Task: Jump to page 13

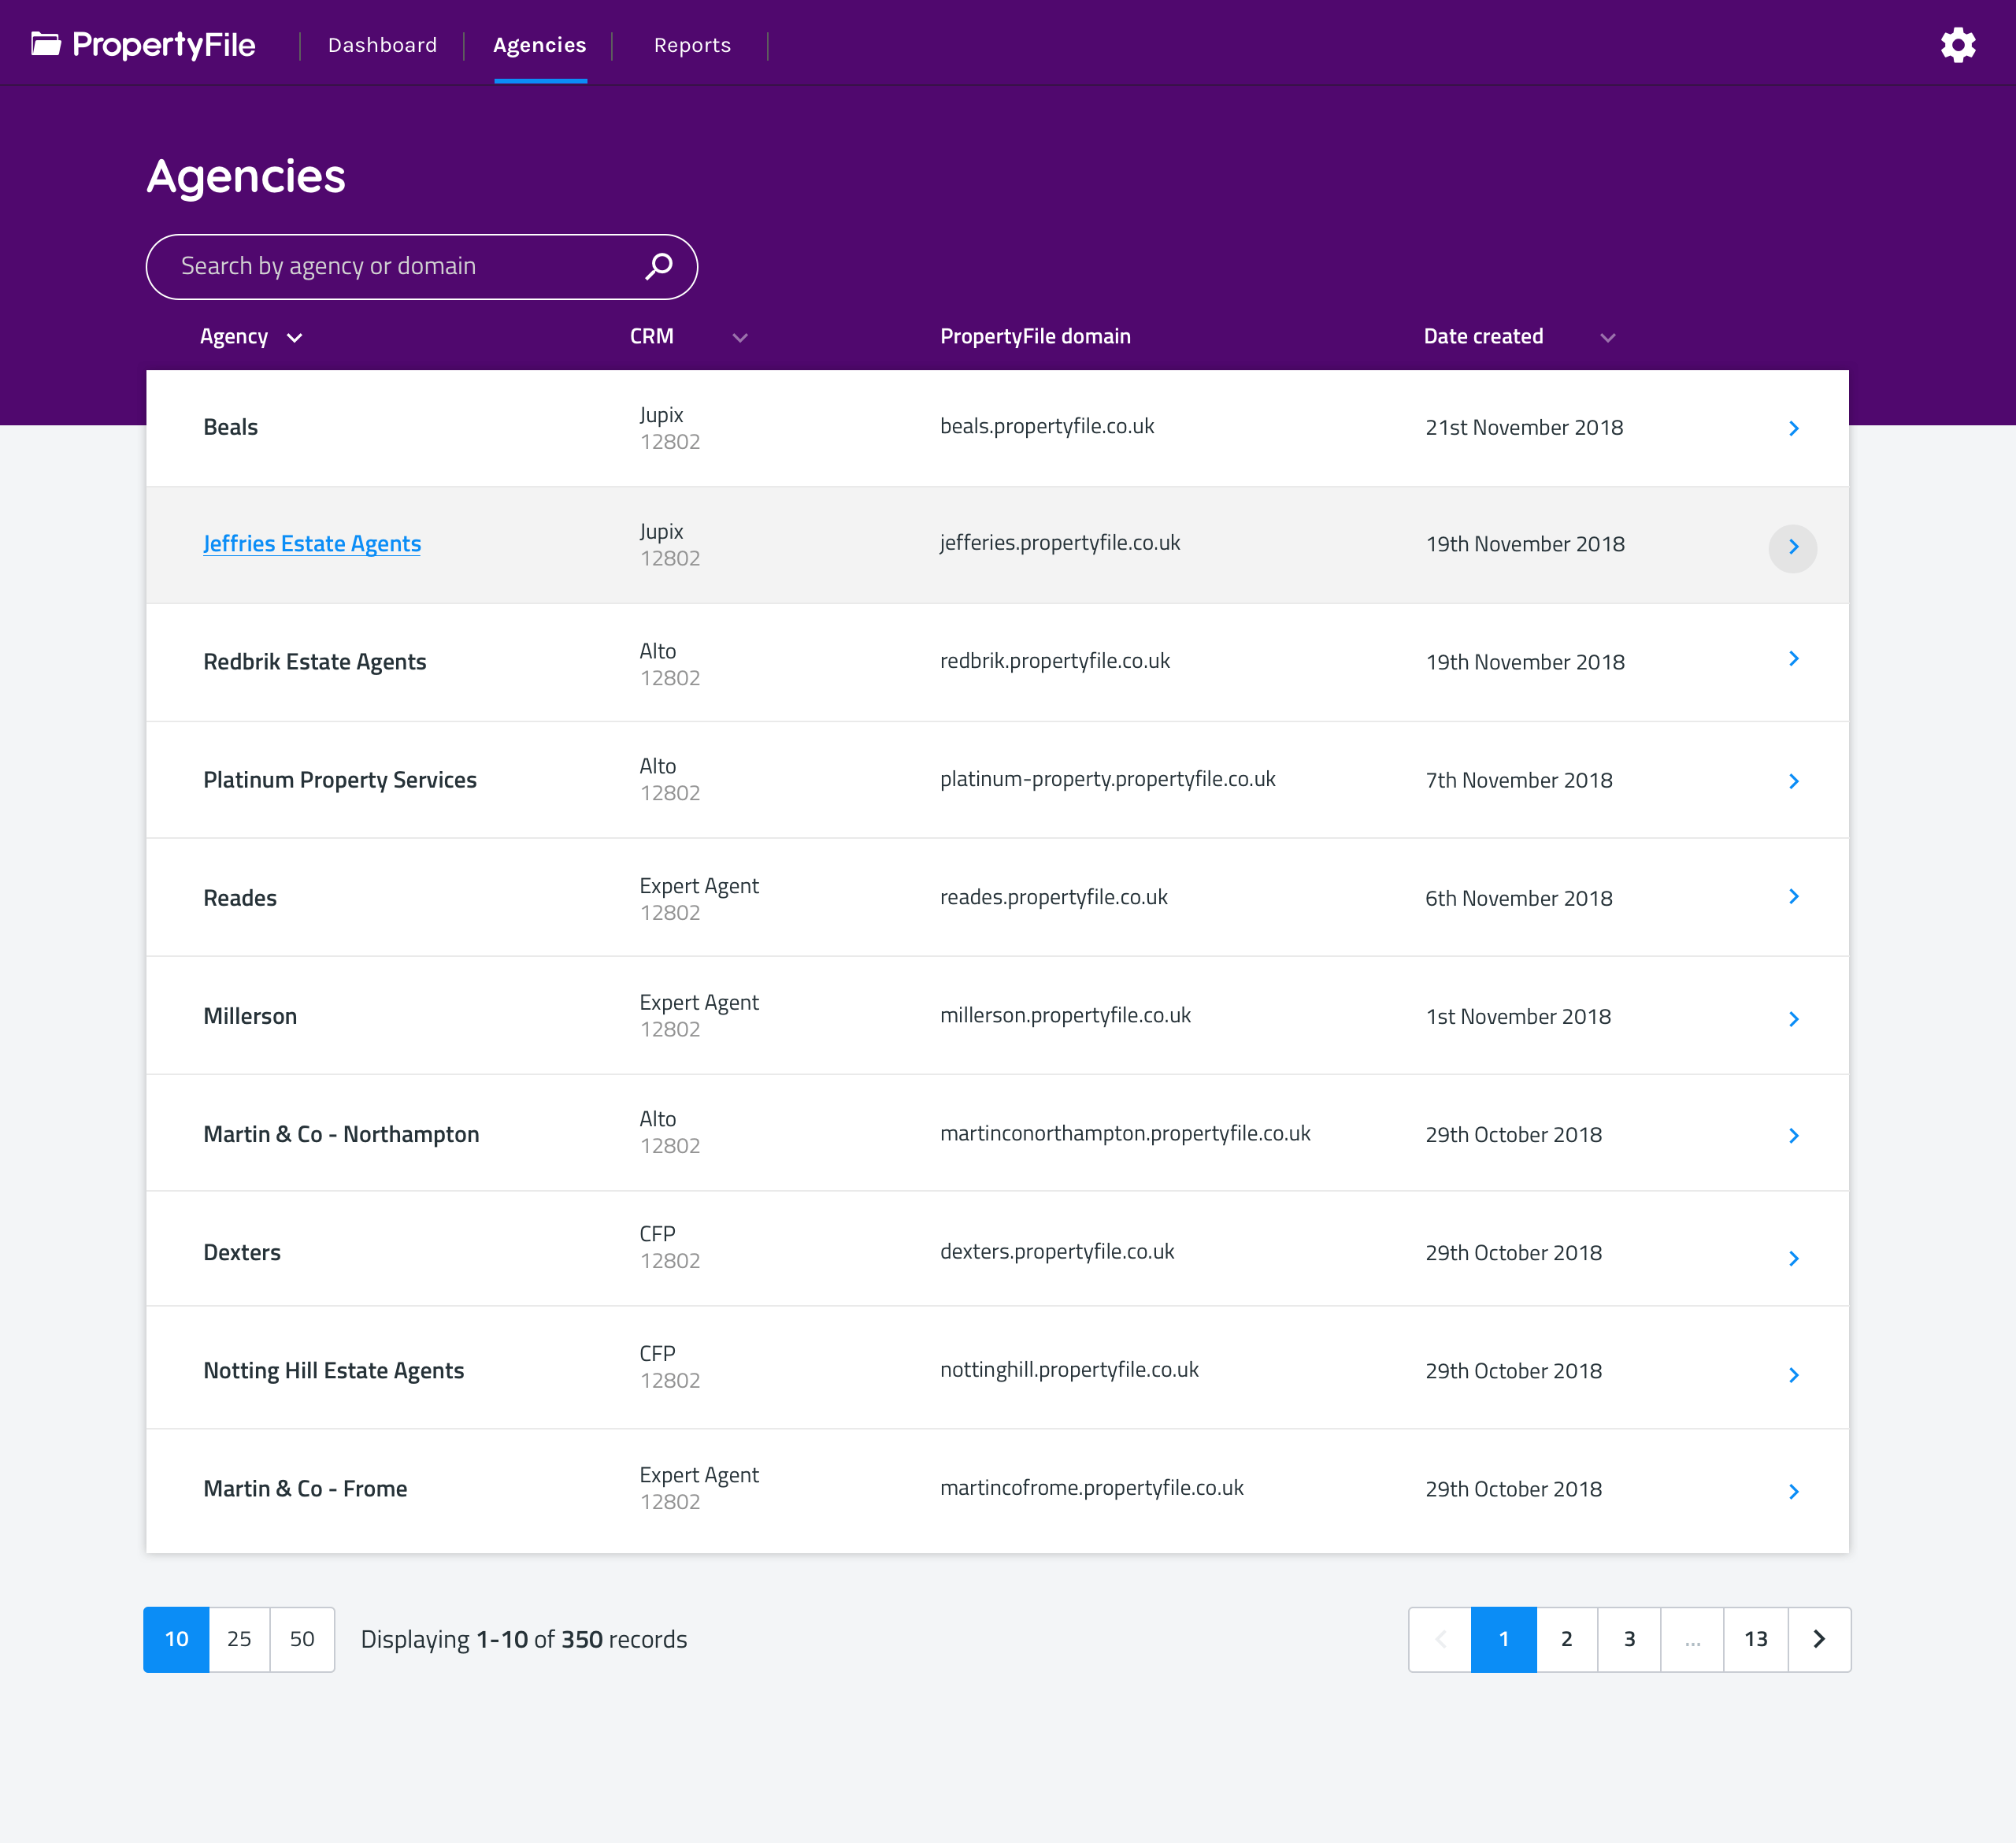Action: click(1755, 1639)
